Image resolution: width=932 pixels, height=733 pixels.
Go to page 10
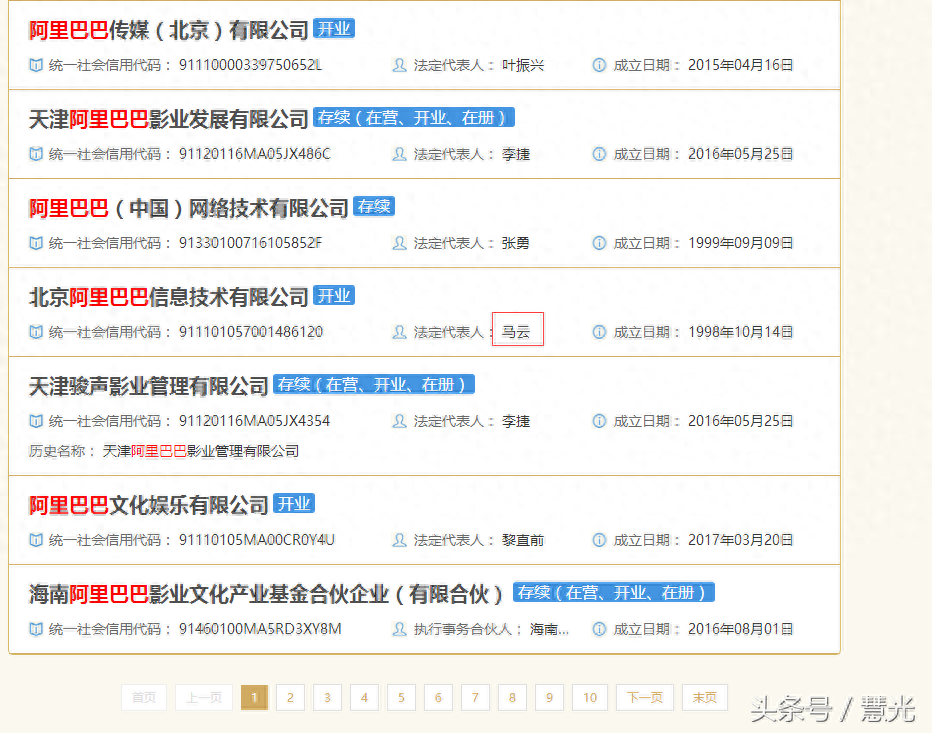[x=590, y=697]
